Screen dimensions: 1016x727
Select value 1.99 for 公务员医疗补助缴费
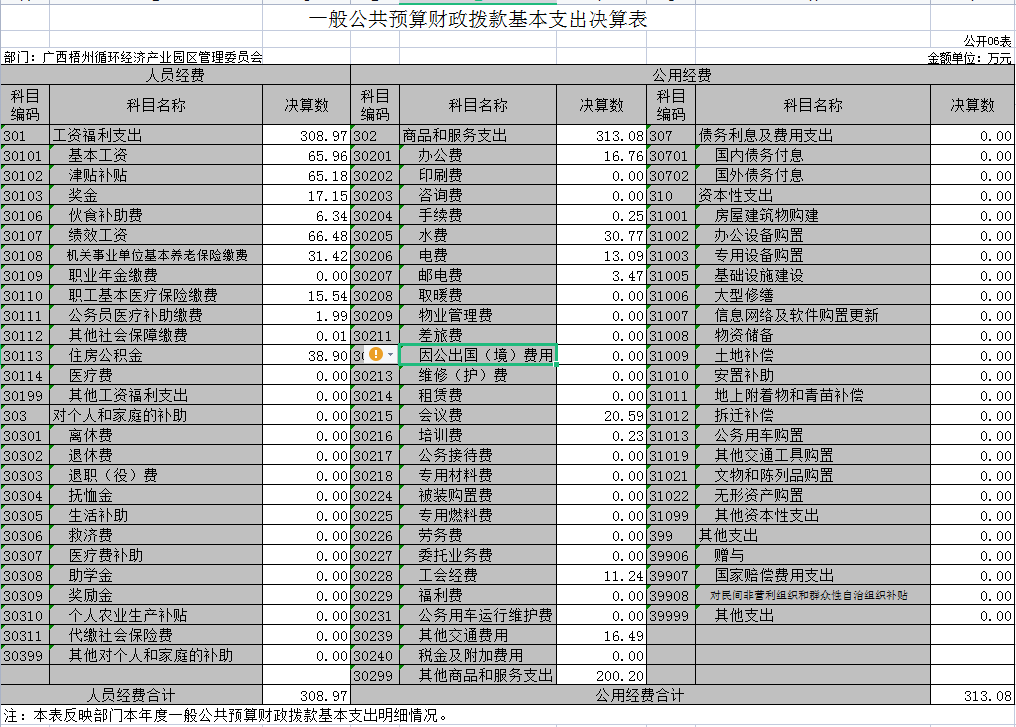click(306, 316)
